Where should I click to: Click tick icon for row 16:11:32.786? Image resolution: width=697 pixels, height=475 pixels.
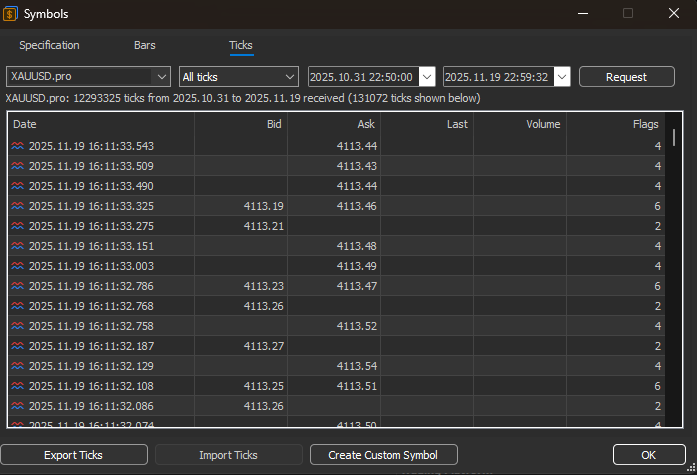(x=17, y=286)
